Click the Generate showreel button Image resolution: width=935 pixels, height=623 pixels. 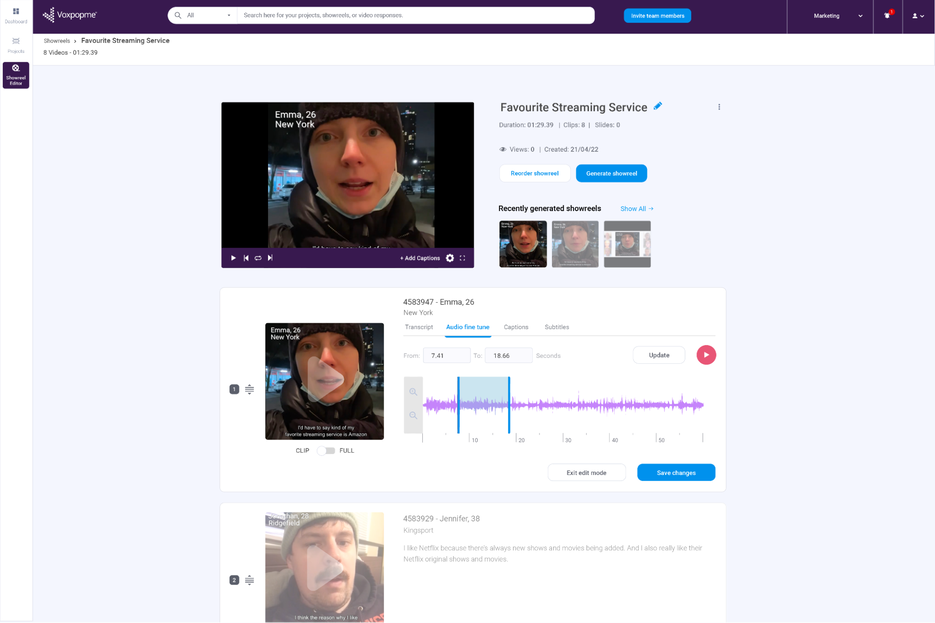[611, 173]
